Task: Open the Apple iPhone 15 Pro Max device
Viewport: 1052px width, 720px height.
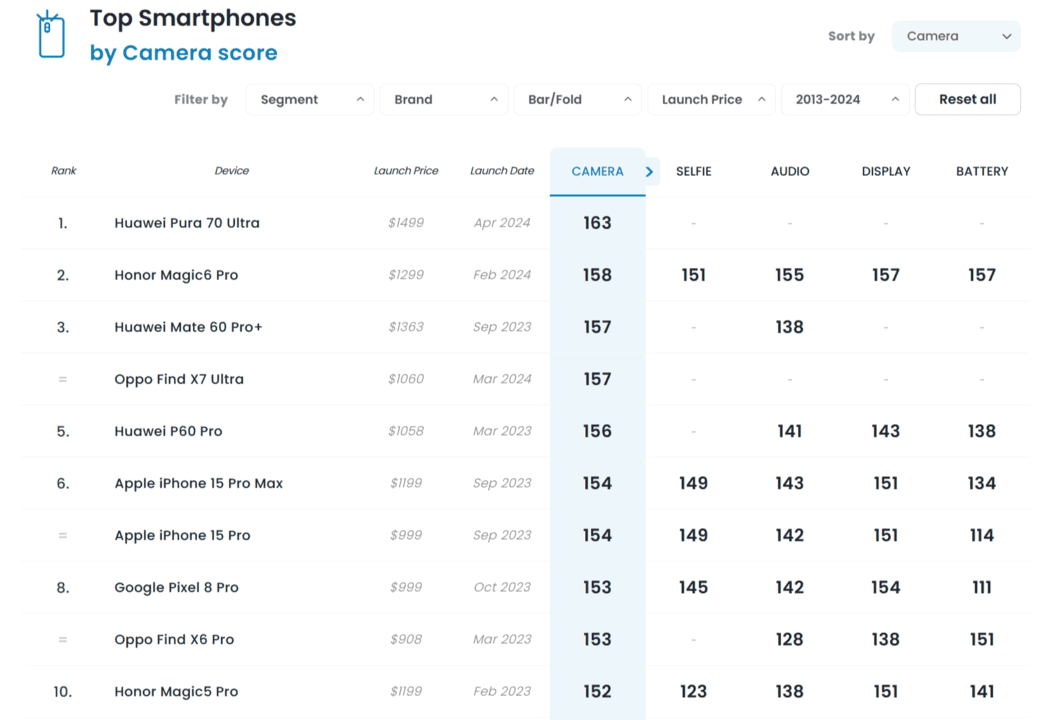Action: coord(199,483)
